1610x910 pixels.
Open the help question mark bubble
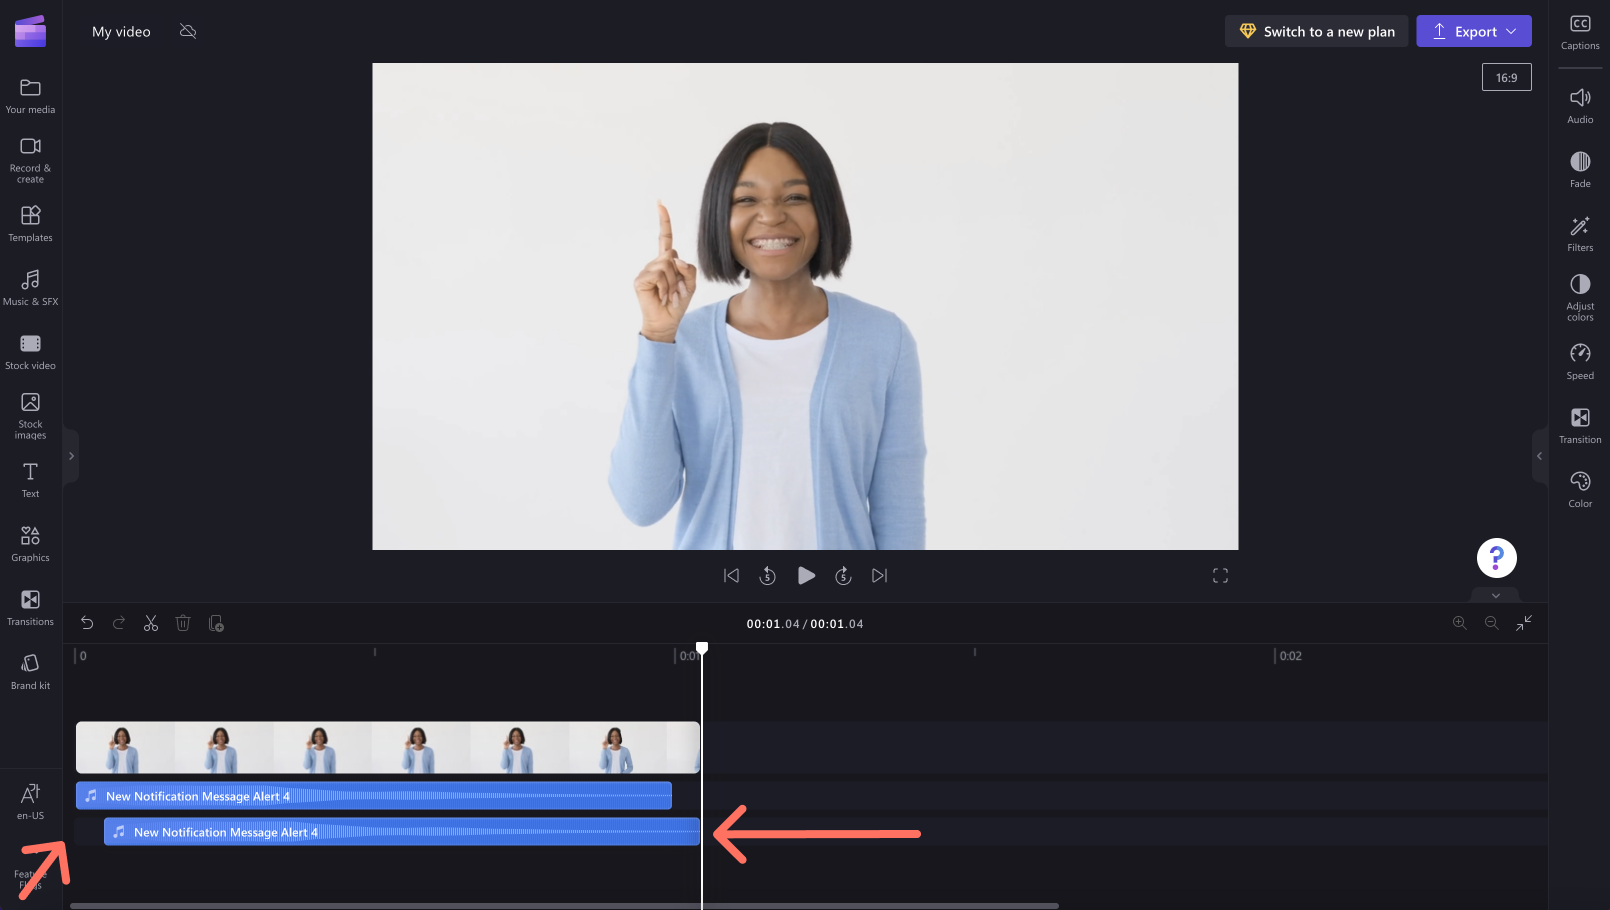tap(1496, 557)
